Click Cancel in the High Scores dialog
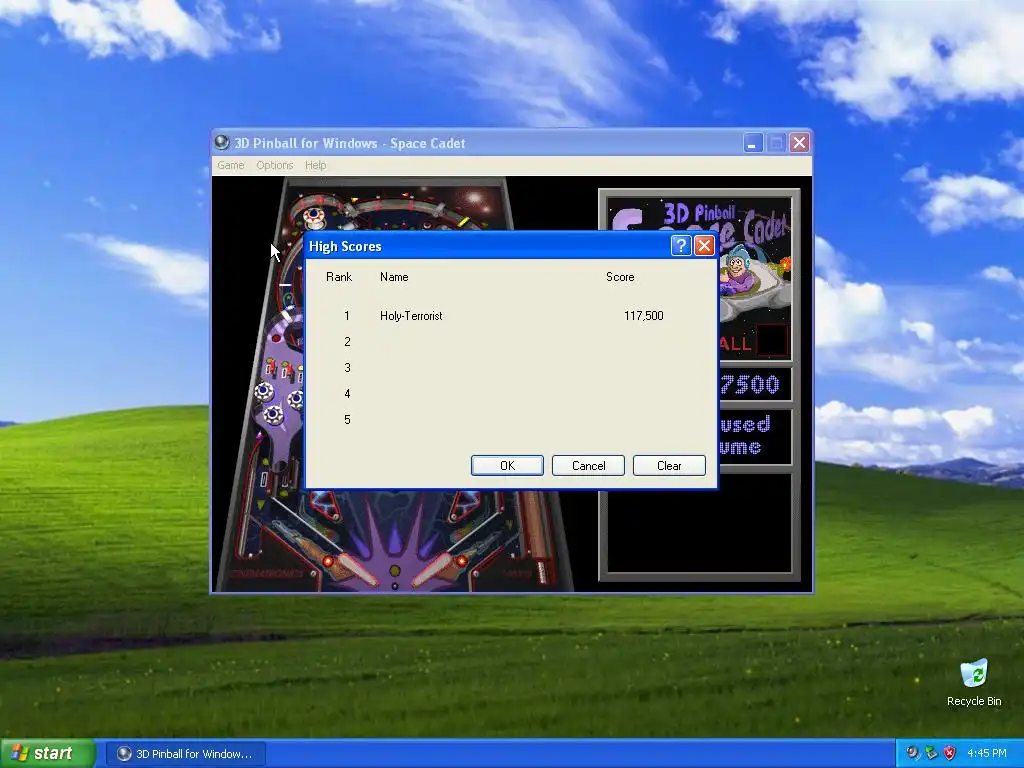1024x768 pixels. [588, 466]
